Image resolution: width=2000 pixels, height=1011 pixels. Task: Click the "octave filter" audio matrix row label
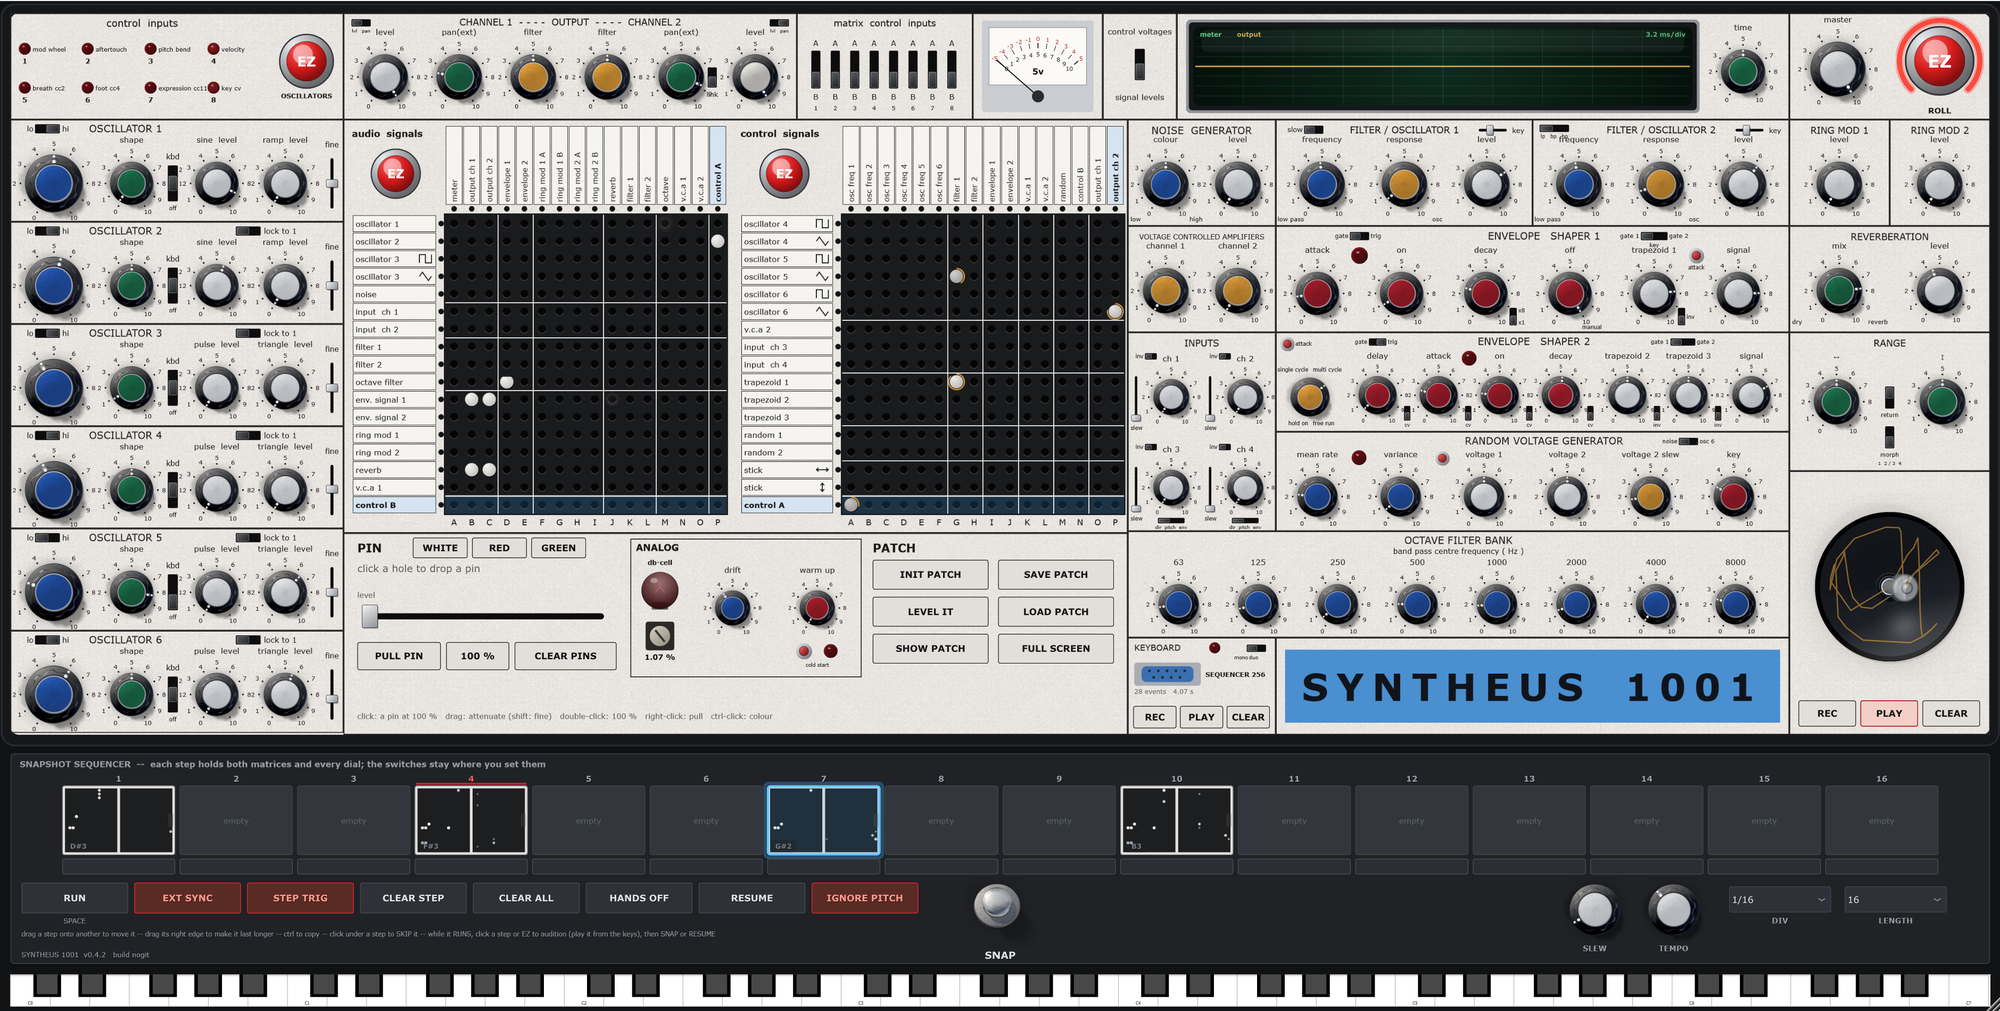(394, 382)
